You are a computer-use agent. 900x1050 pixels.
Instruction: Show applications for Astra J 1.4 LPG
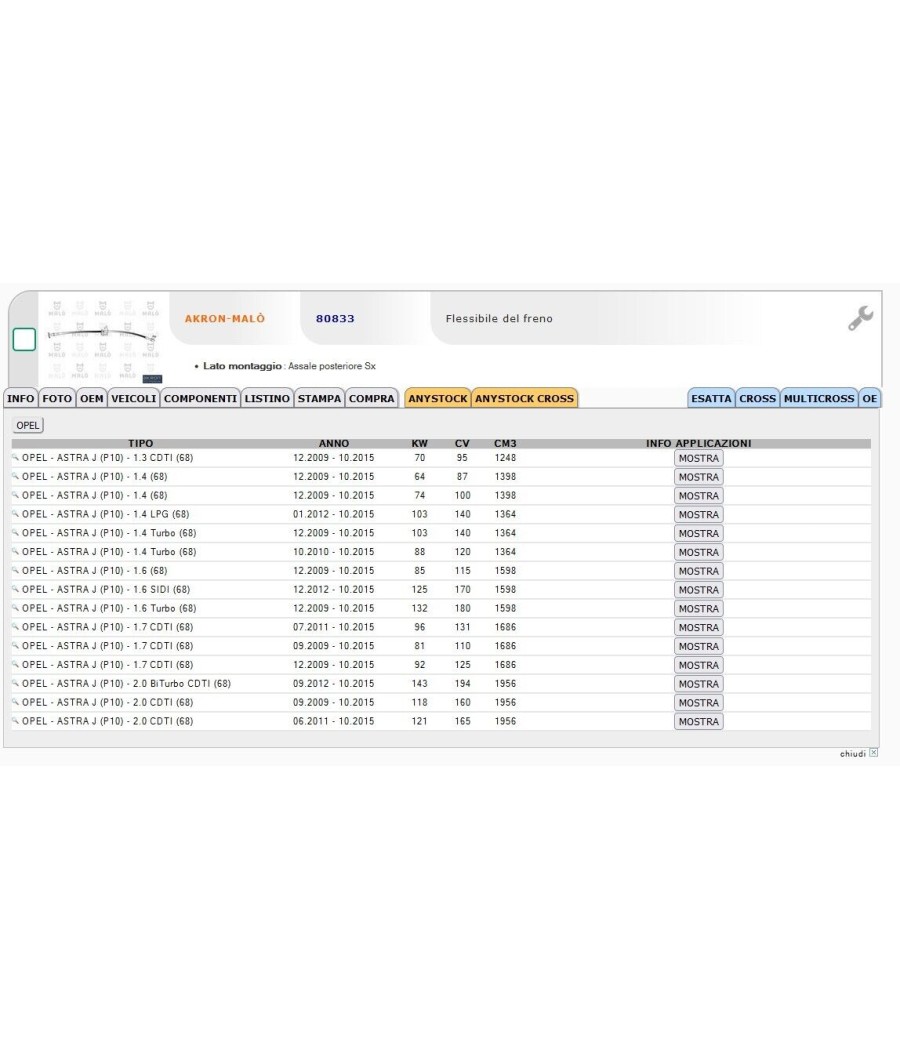coord(698,514)
